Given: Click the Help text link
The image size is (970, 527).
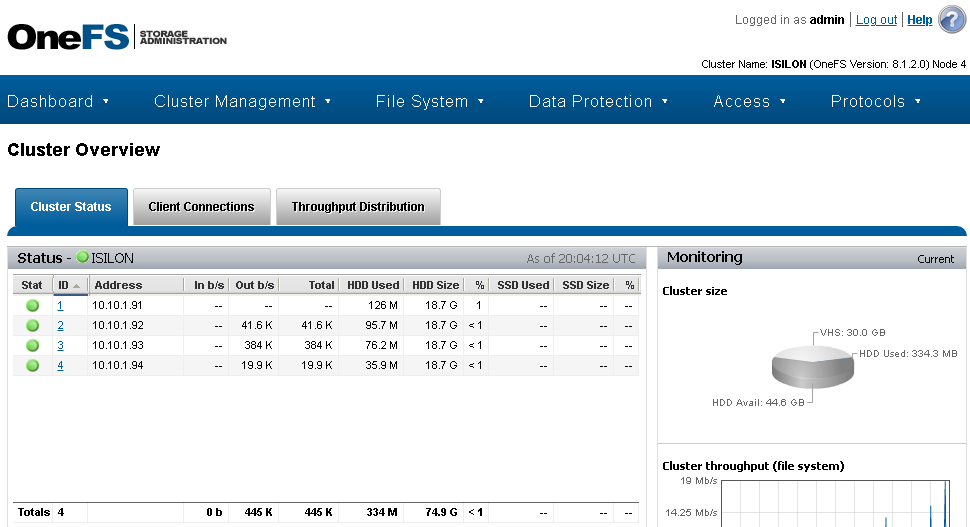Looking at the screenshot, I should [919, 20].
